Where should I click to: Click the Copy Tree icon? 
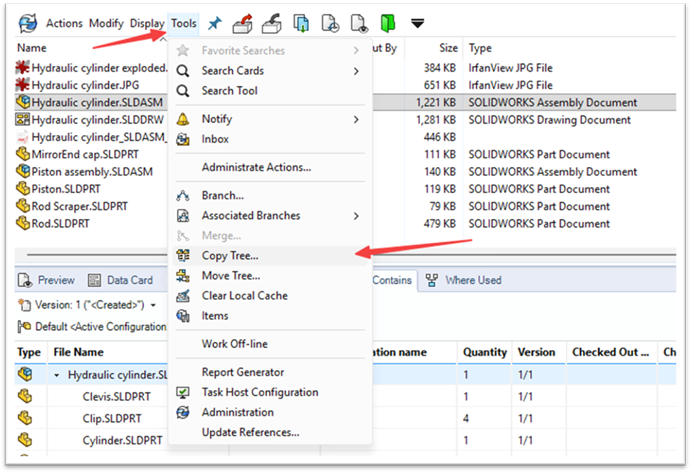click(x=183, y=255)
